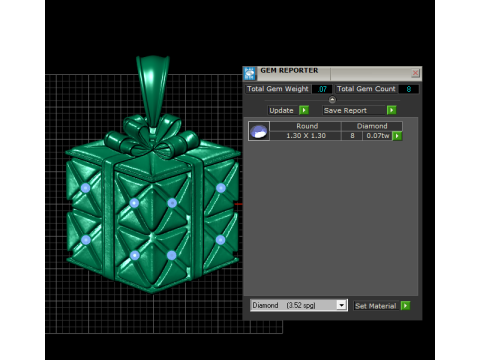Close the Gem Reporter panel
Image resolution: width=480 pixels, height=360 pixels.
(415, 73)
